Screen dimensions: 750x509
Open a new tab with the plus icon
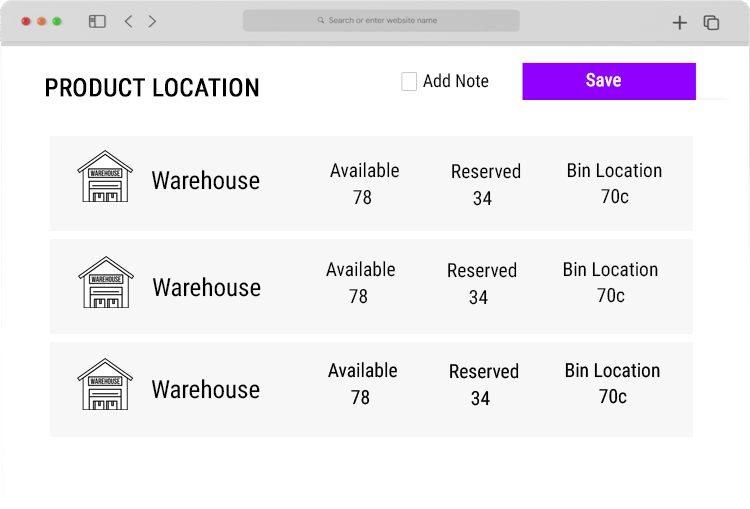pyautogui.click(x=679, y=22)
